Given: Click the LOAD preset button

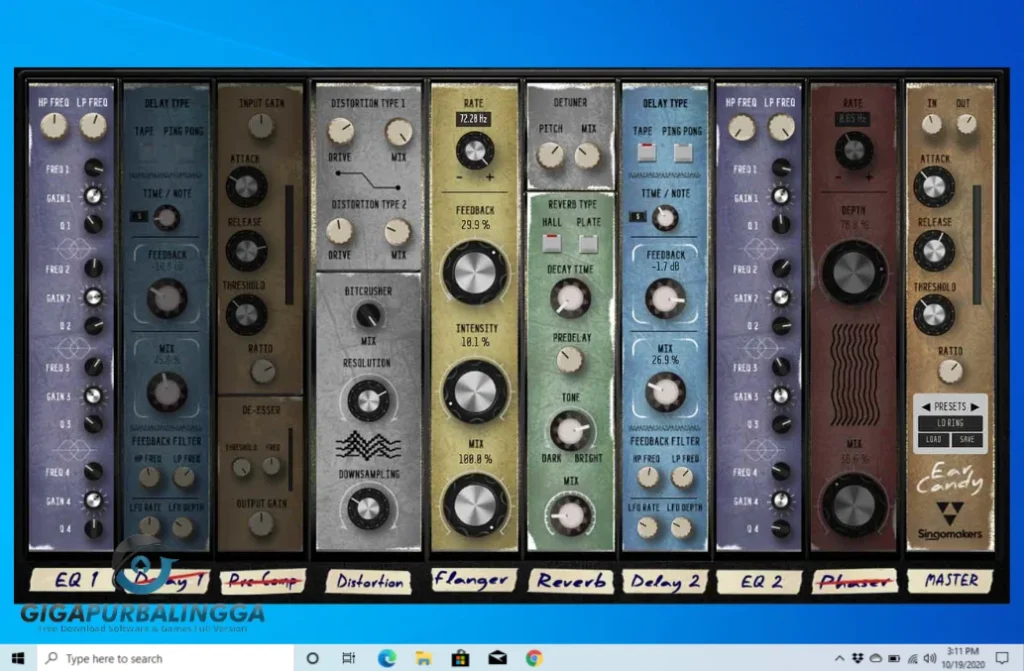Looking at the screenshot, I should click(x=932, y=440).
